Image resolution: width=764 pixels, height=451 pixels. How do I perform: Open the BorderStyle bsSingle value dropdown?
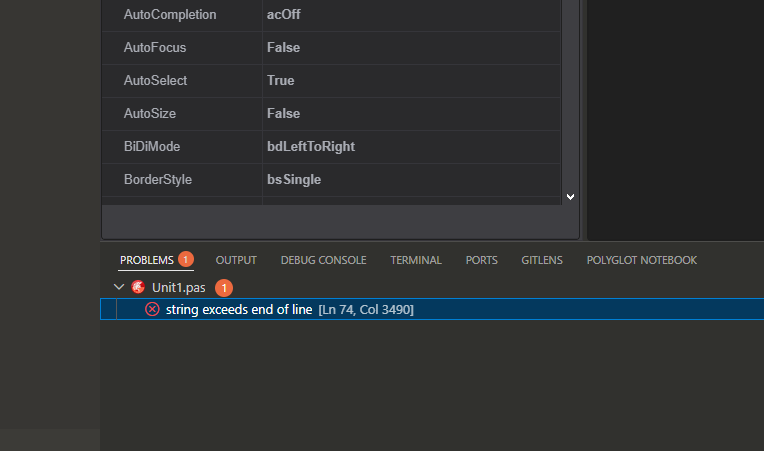point(293,179)
